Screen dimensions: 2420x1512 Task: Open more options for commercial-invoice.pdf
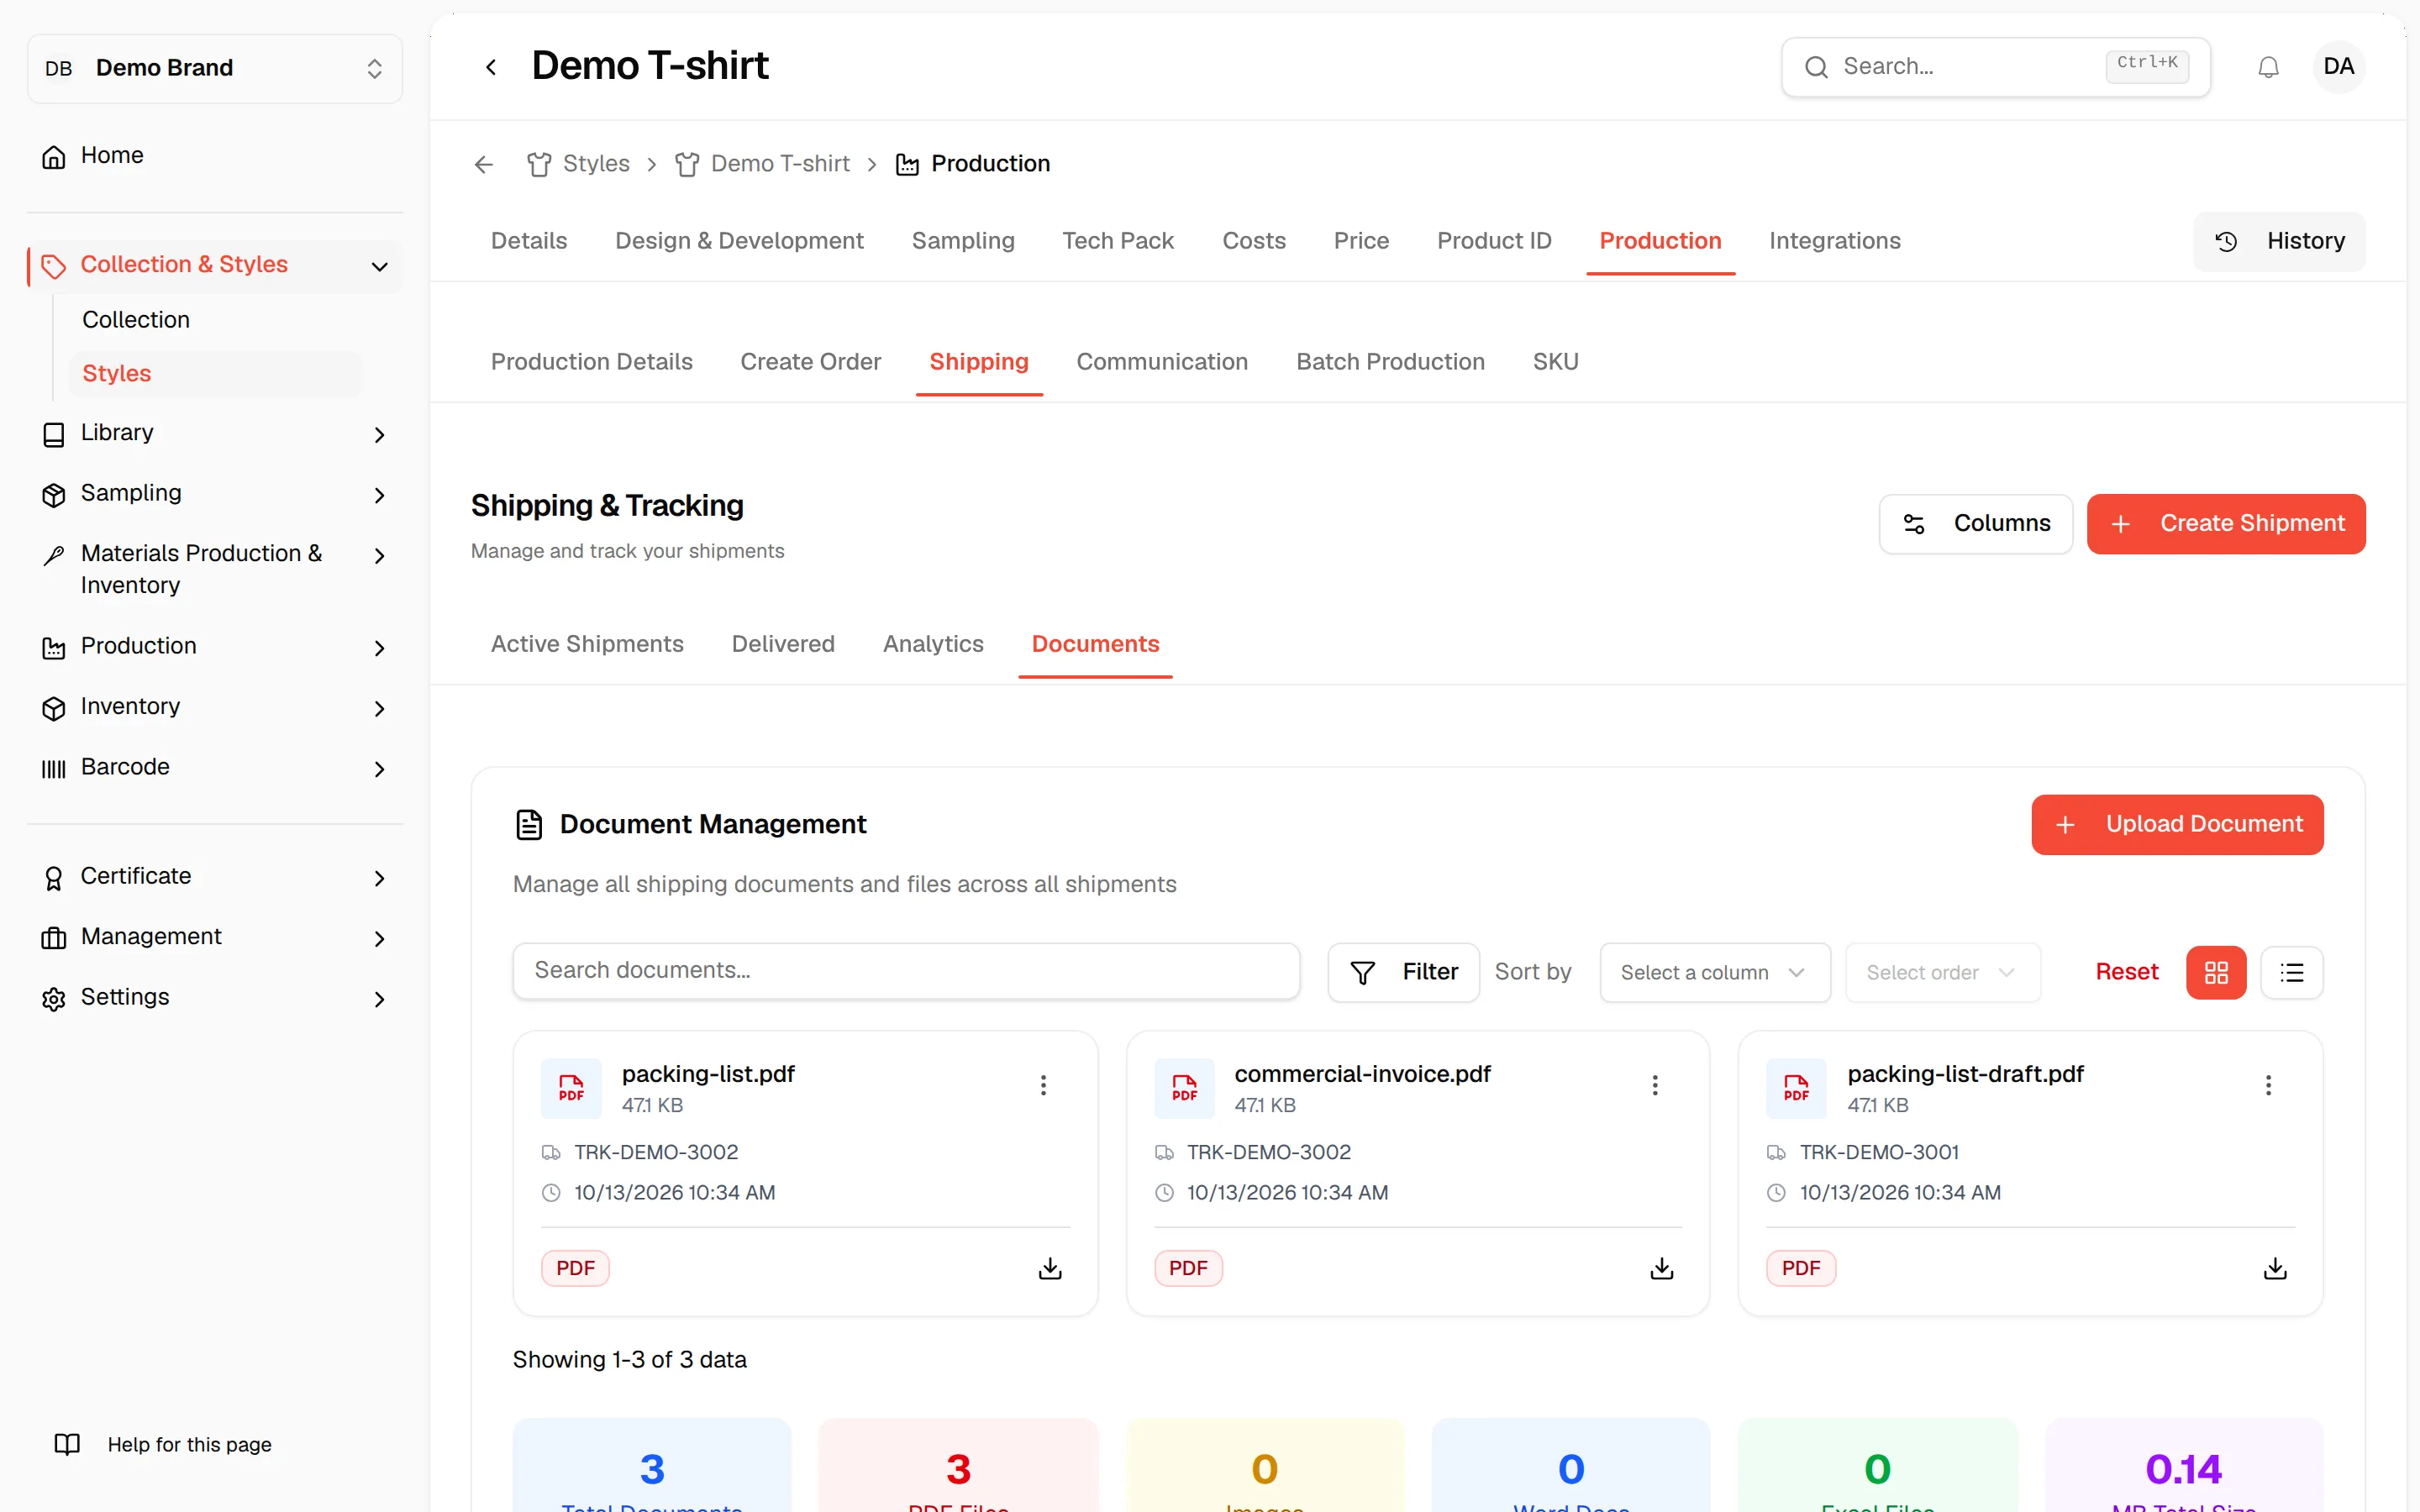[x=1655, y=1085]
